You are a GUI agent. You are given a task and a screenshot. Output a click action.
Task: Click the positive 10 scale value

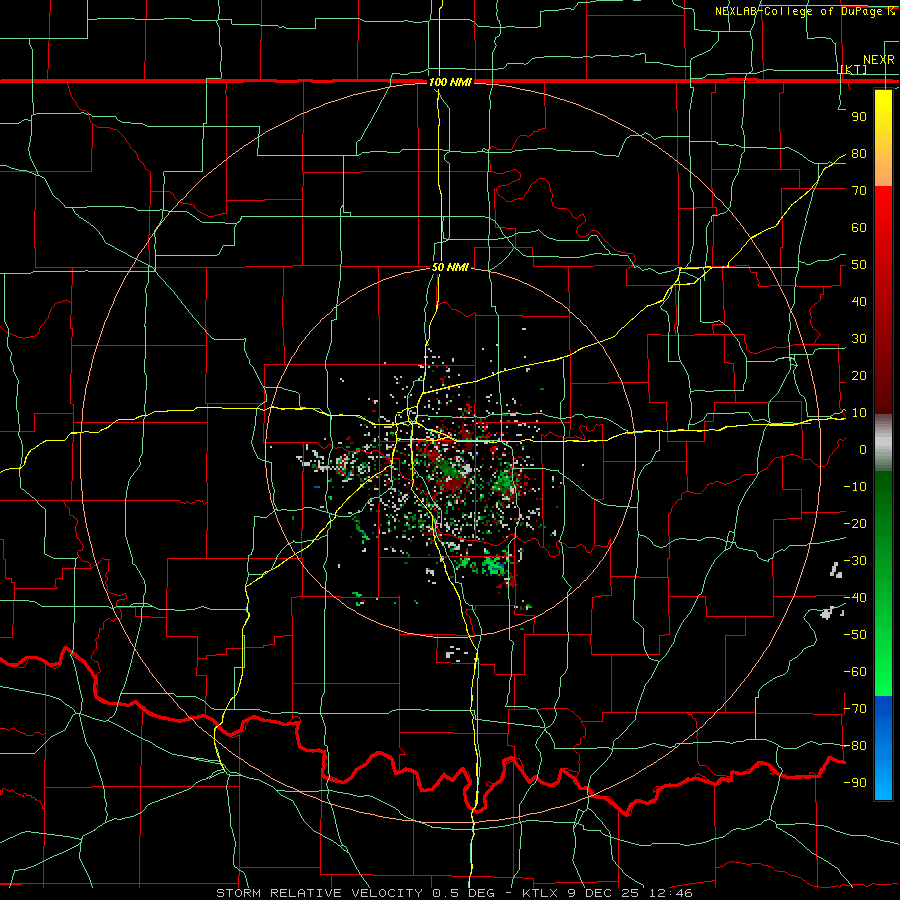(859, 413)
